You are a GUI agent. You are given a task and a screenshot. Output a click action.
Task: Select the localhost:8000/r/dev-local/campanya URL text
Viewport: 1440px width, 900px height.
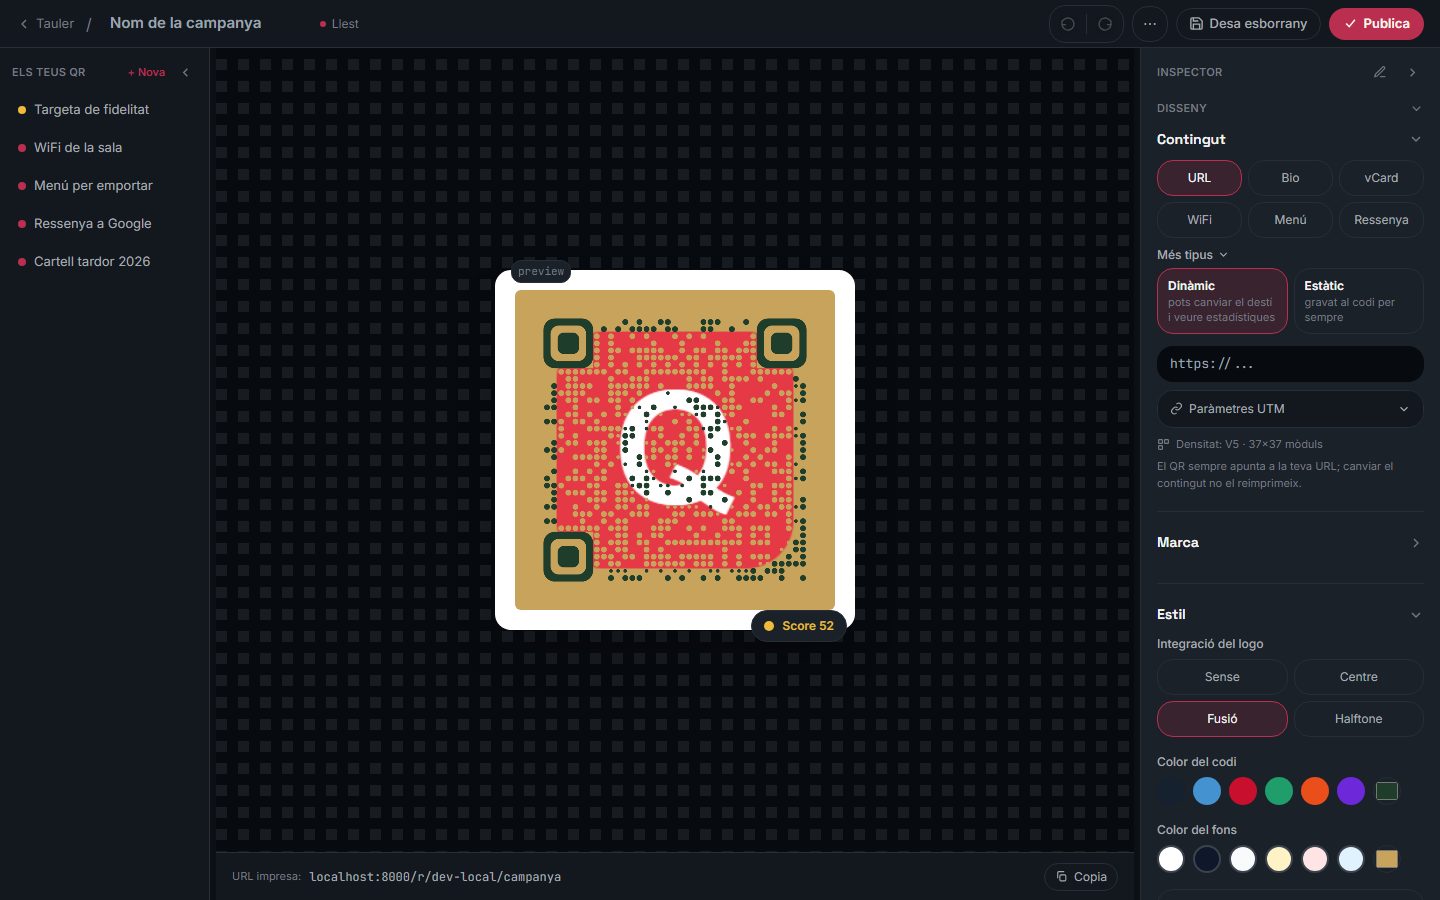[435, 877]
